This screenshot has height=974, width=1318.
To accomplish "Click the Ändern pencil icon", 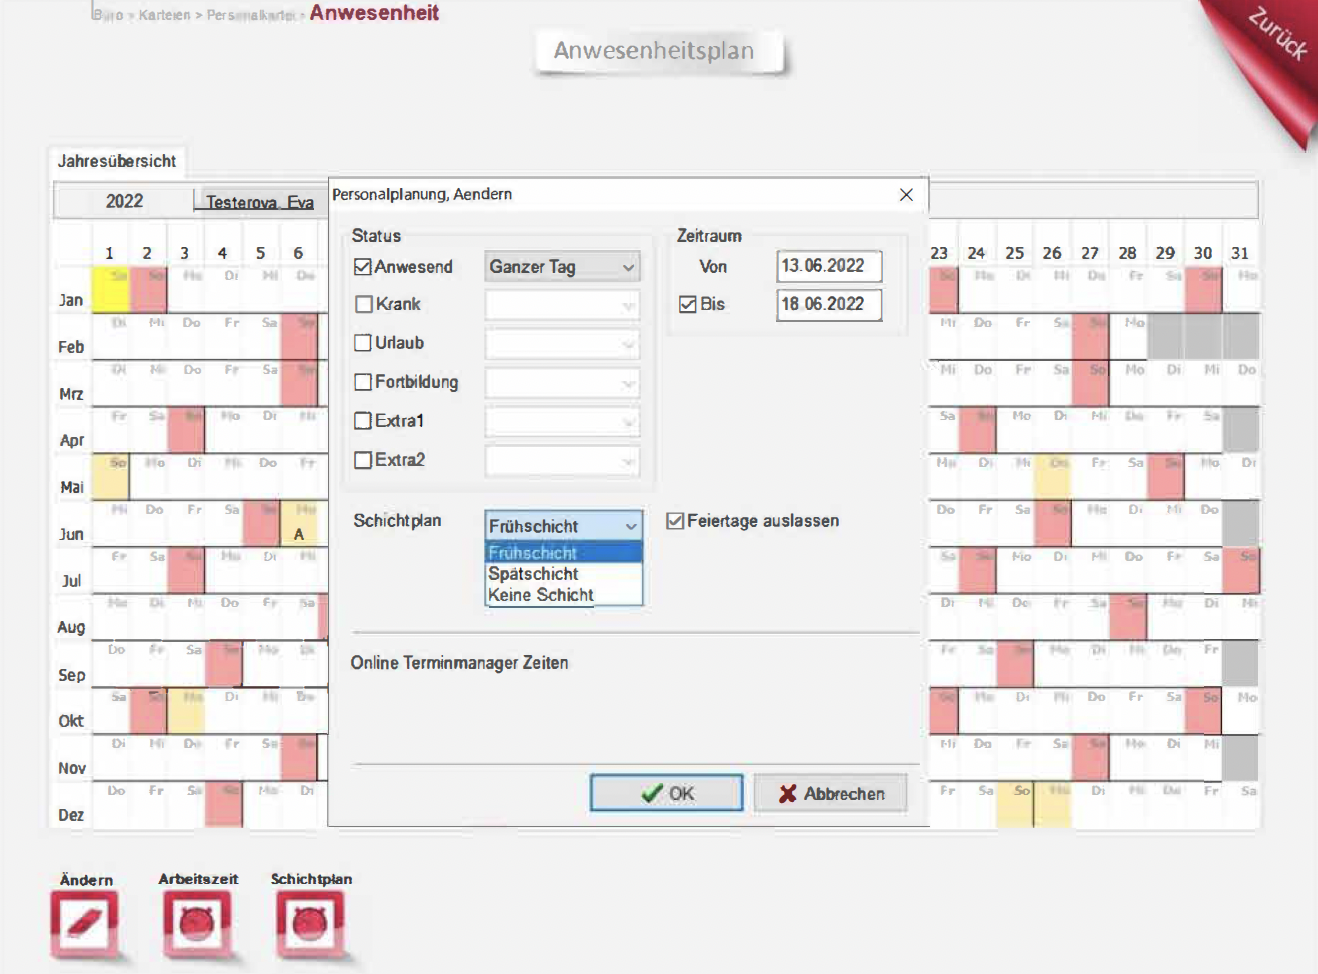I will (x=85, y=923).
